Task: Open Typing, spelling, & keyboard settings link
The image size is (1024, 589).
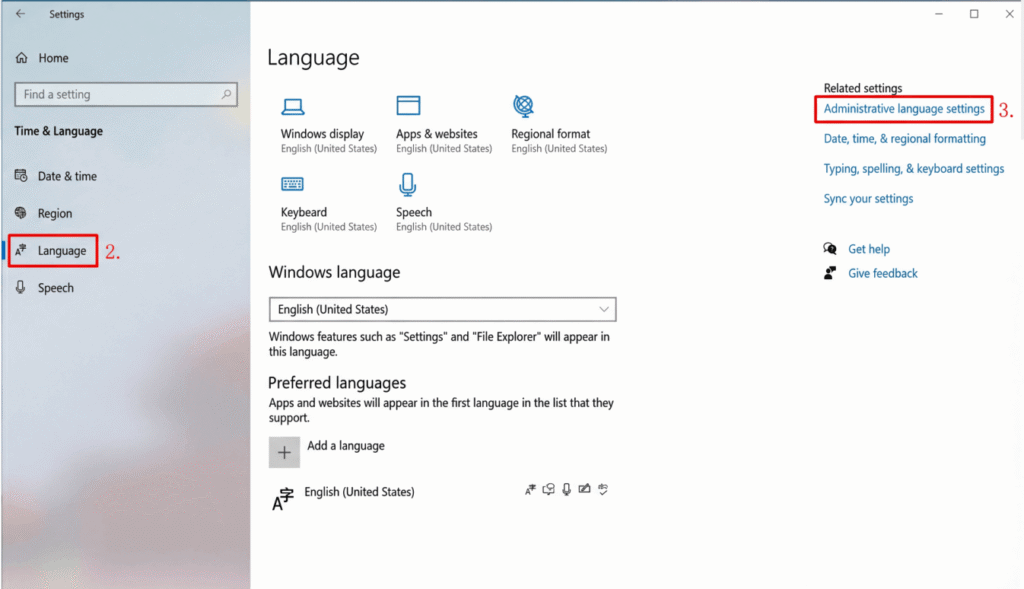Action: click(x=913, y=169)
